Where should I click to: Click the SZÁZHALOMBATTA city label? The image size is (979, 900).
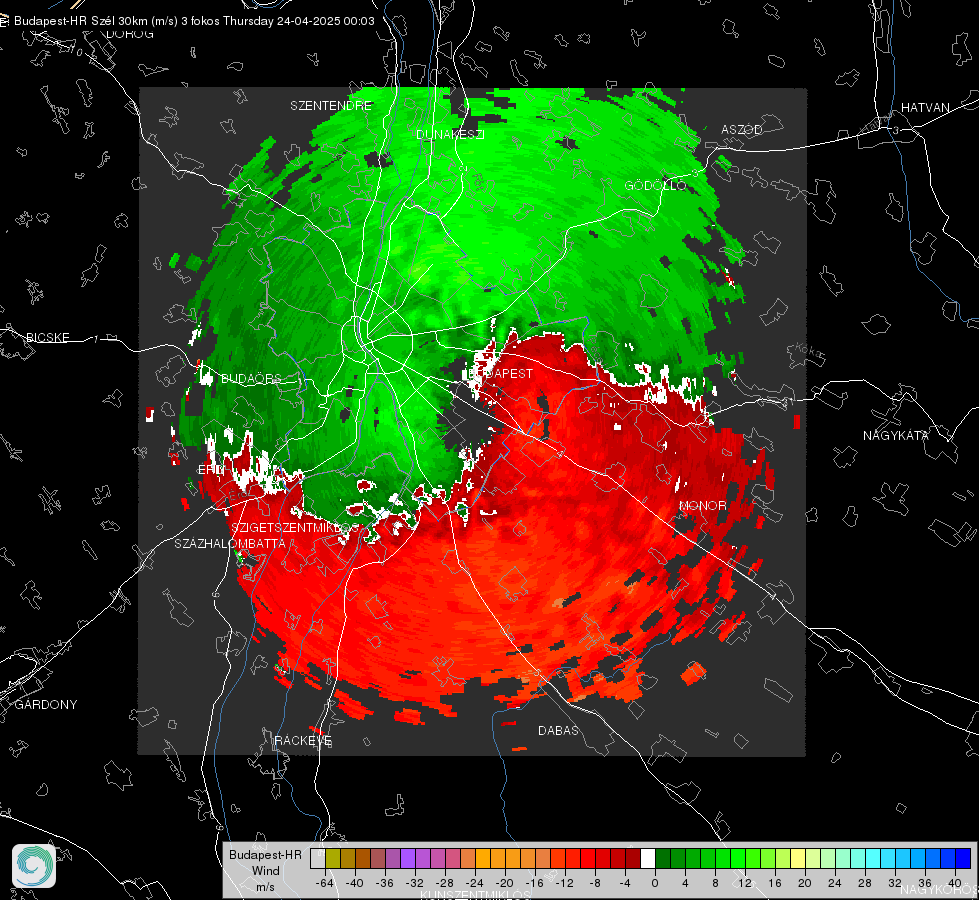coord(230,543)
